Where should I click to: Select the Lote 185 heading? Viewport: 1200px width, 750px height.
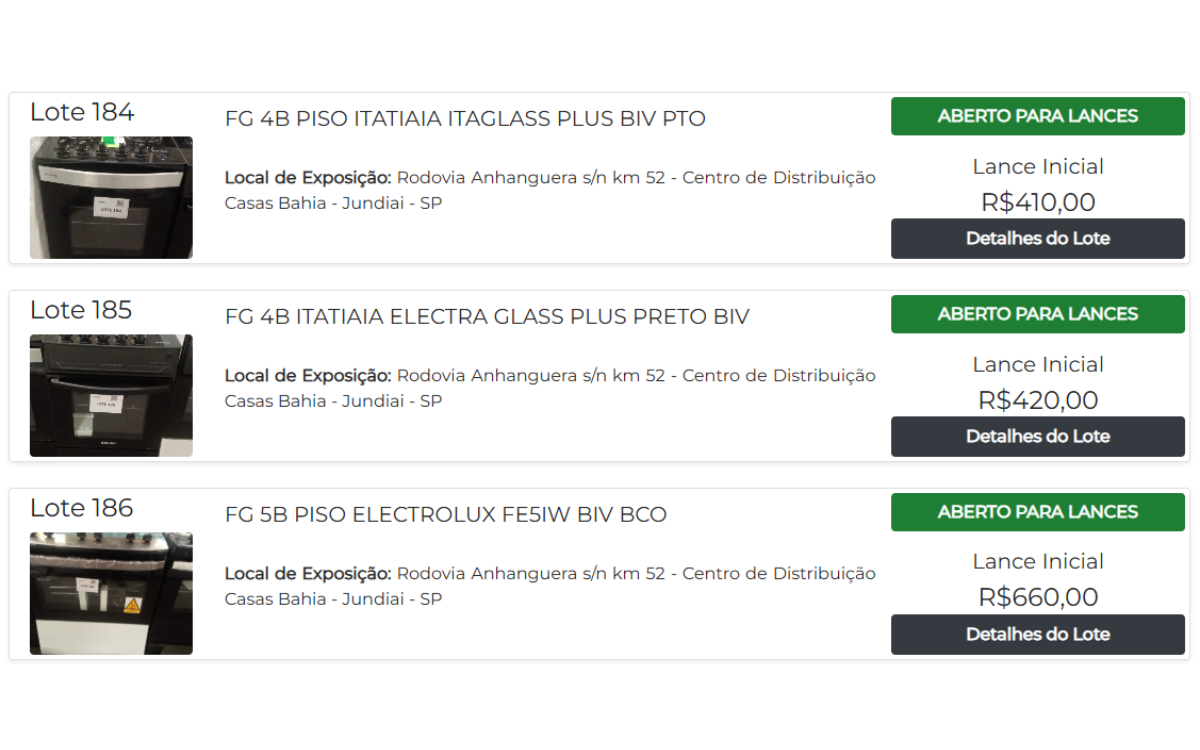[82, 310]
